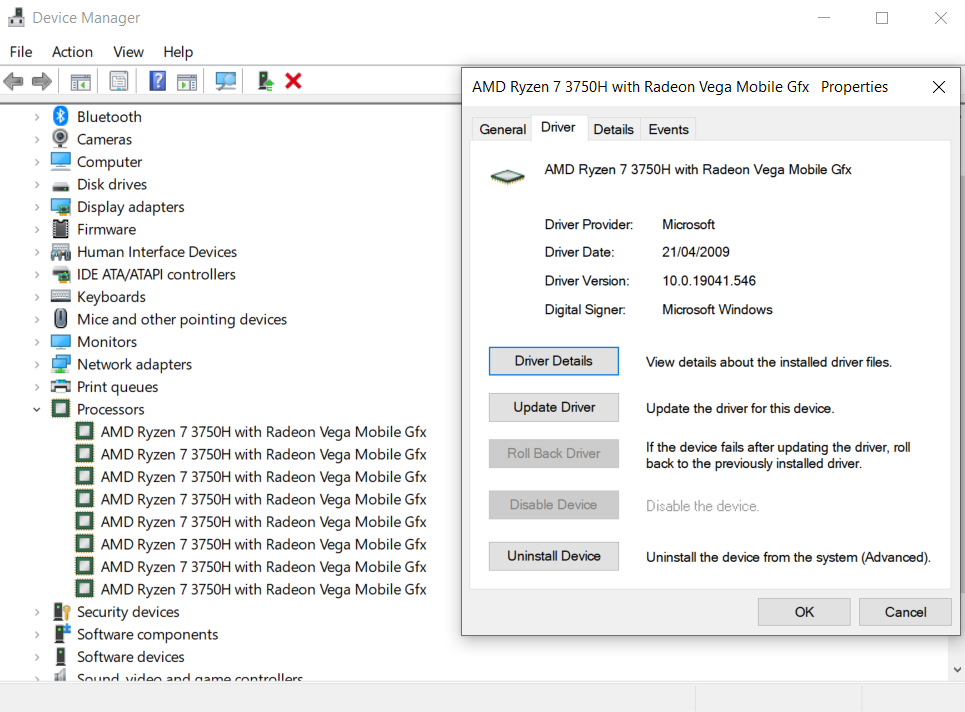Open the View menu

[128, 52]
